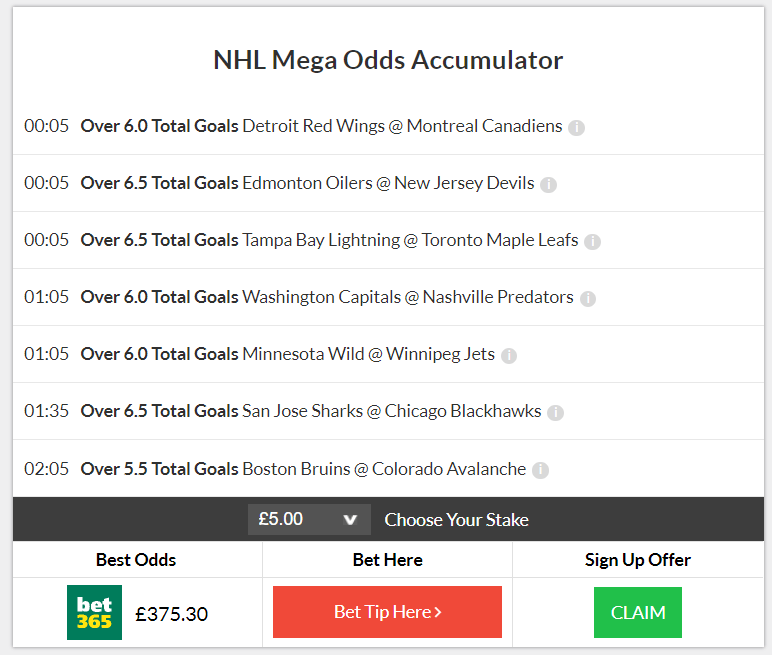Click info icon next to Toronto Maple Leafs
The image size is (772, 655).
click(592, 242)
